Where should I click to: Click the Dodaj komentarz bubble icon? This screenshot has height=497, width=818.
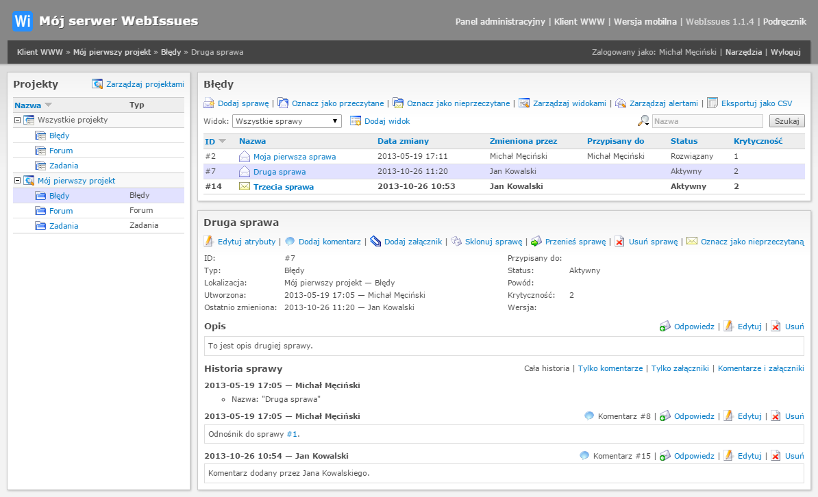[x=290, y=241]
